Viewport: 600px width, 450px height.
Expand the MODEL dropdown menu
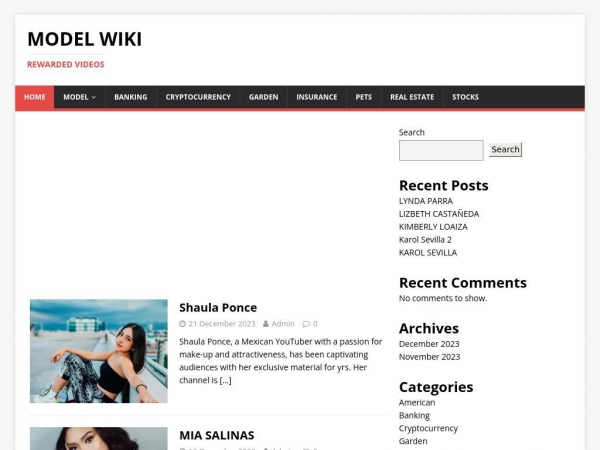pos(80,97)
